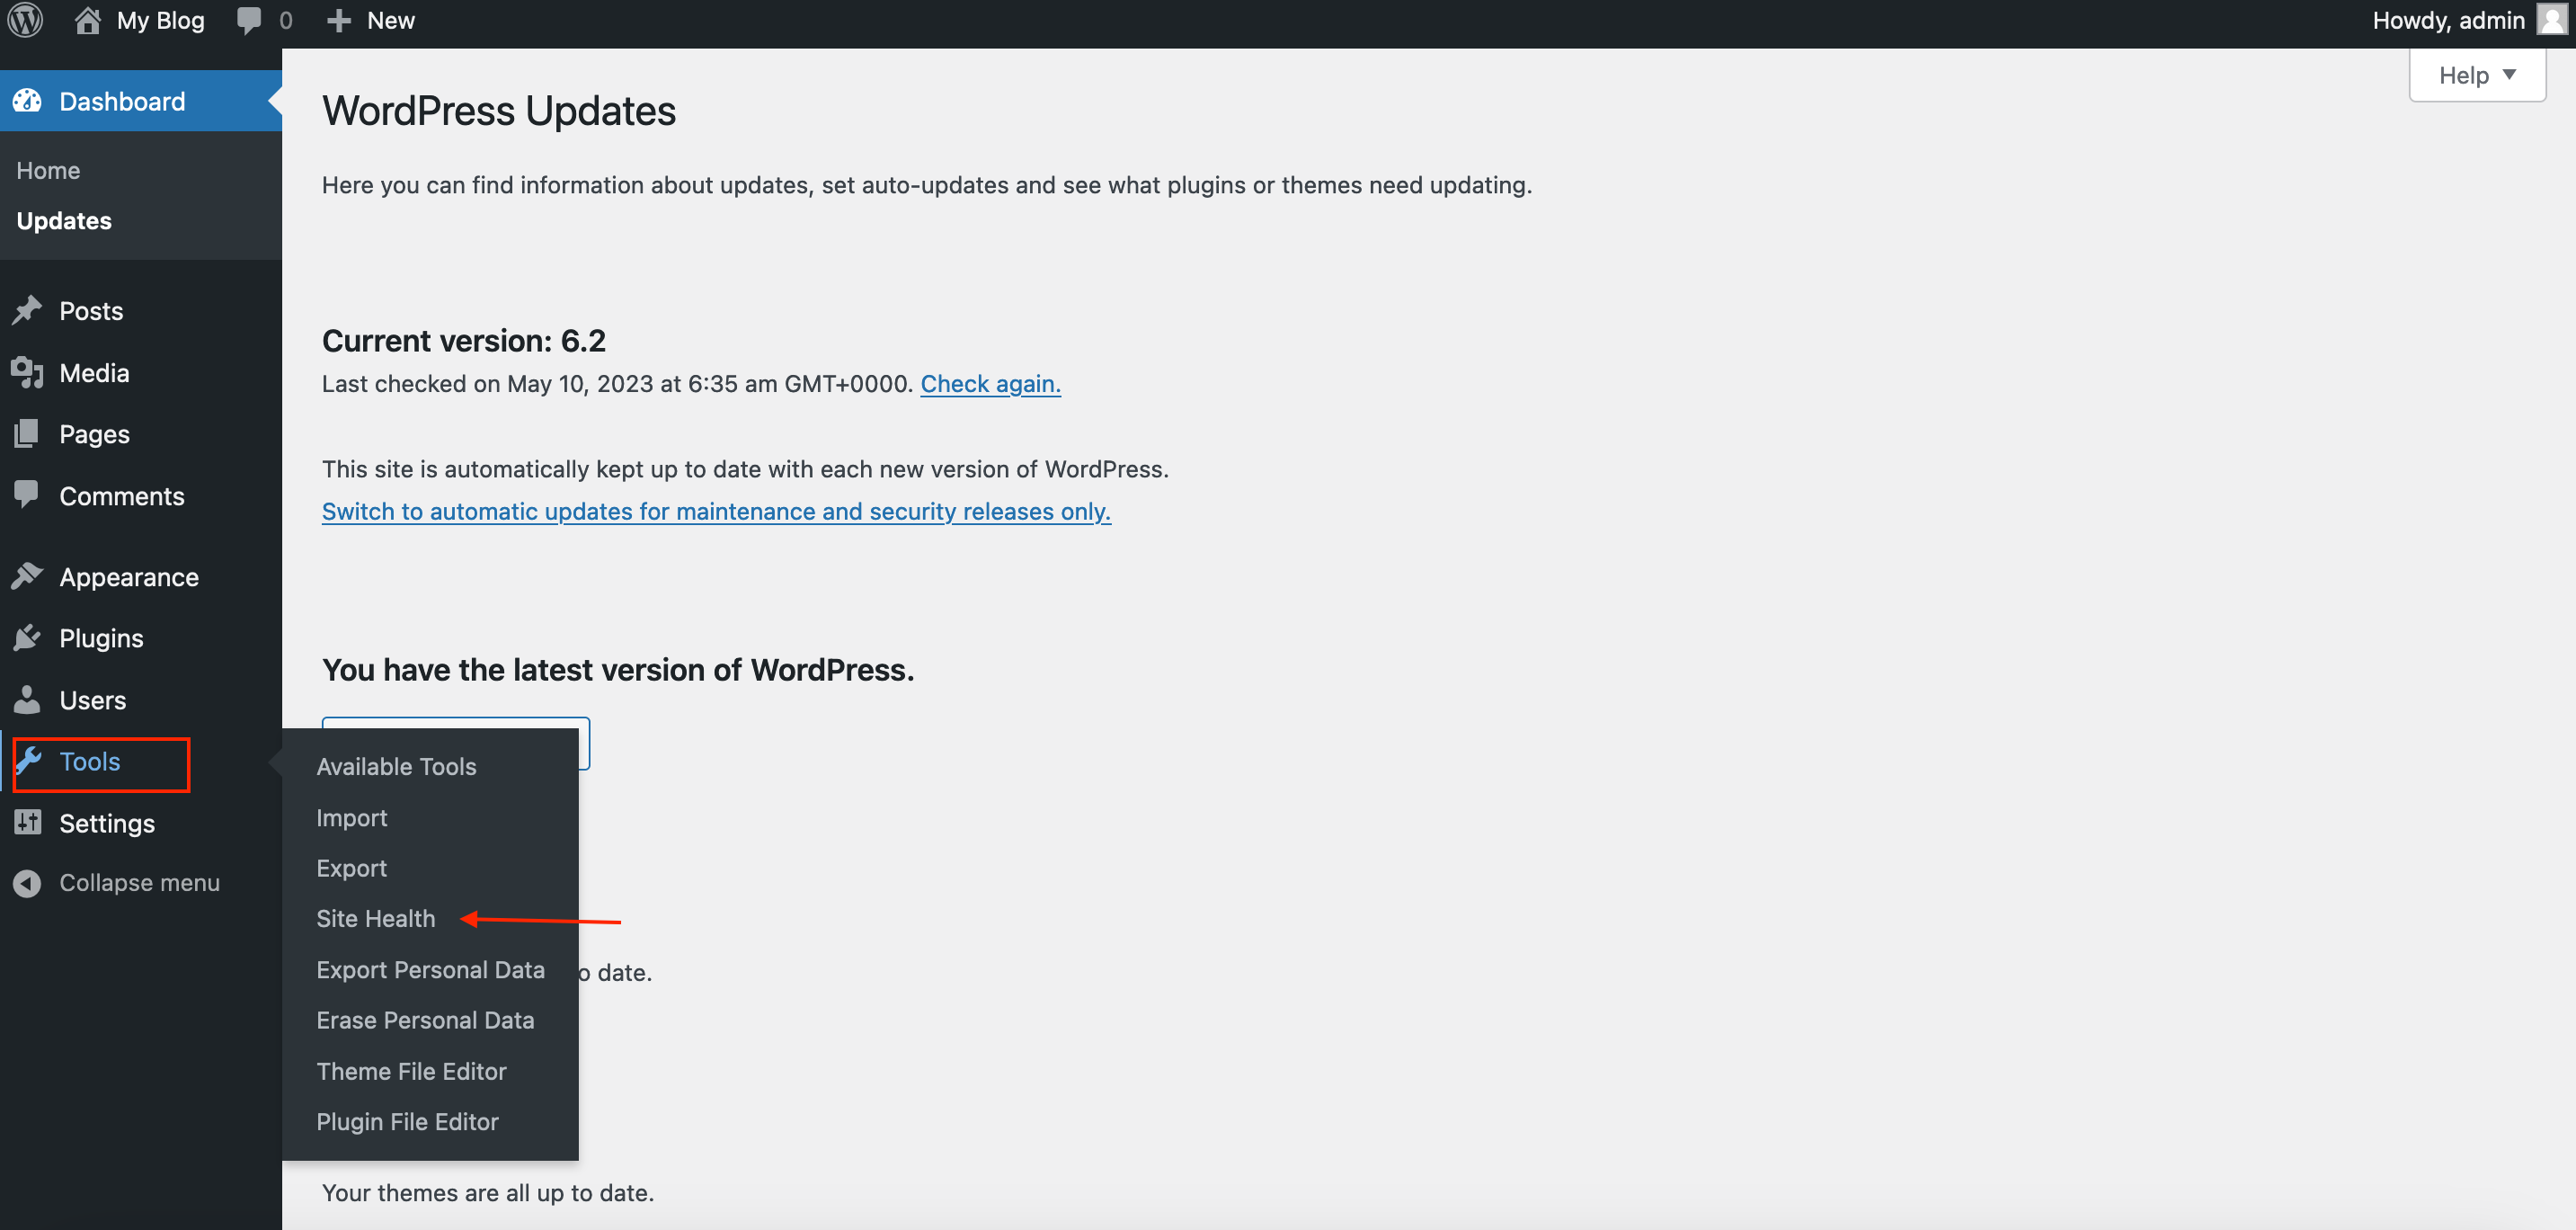Click the Tools wrench icon

click(x=28, y=761)
